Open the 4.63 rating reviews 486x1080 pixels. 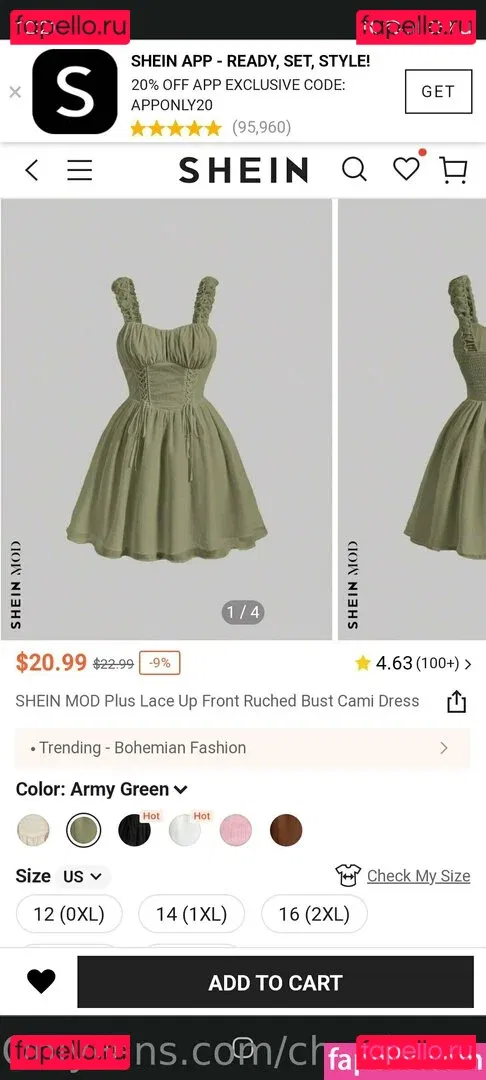coord(413,663)
